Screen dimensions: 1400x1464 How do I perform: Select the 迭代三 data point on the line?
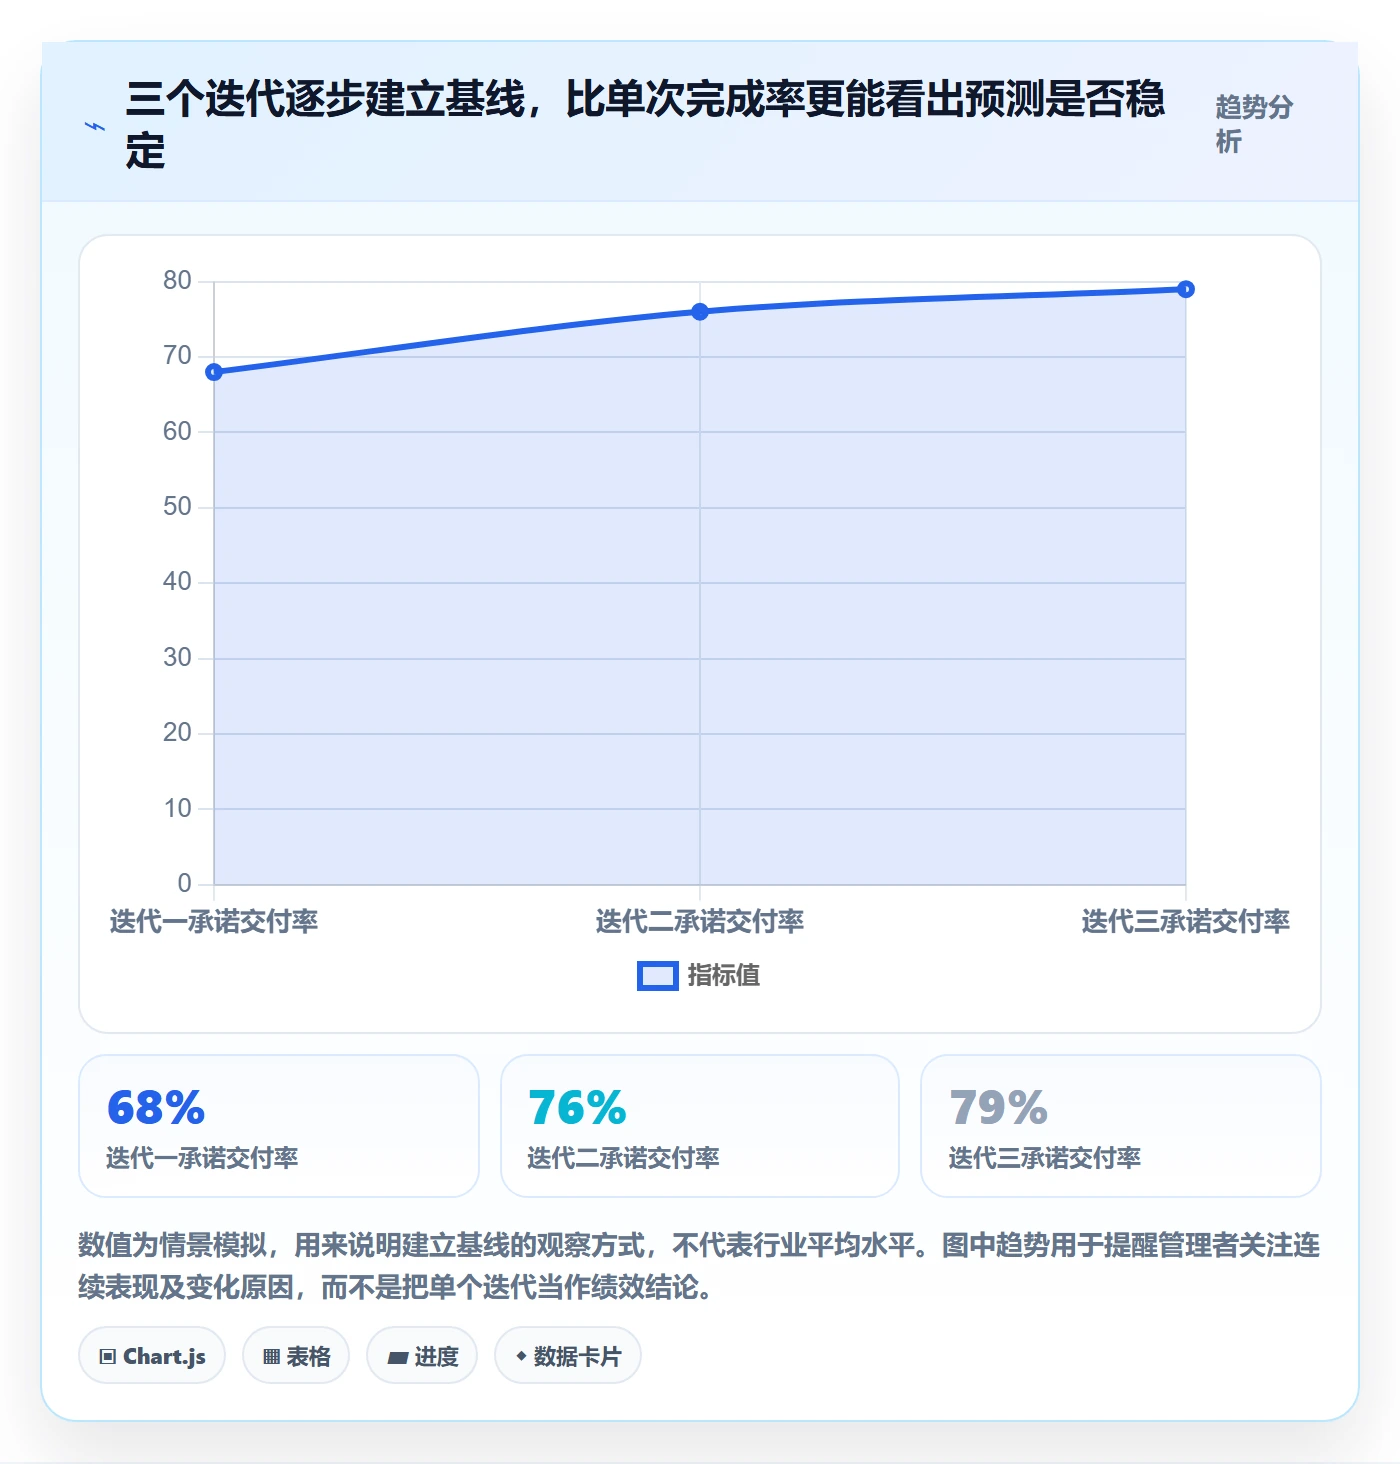click(1186, 289)
